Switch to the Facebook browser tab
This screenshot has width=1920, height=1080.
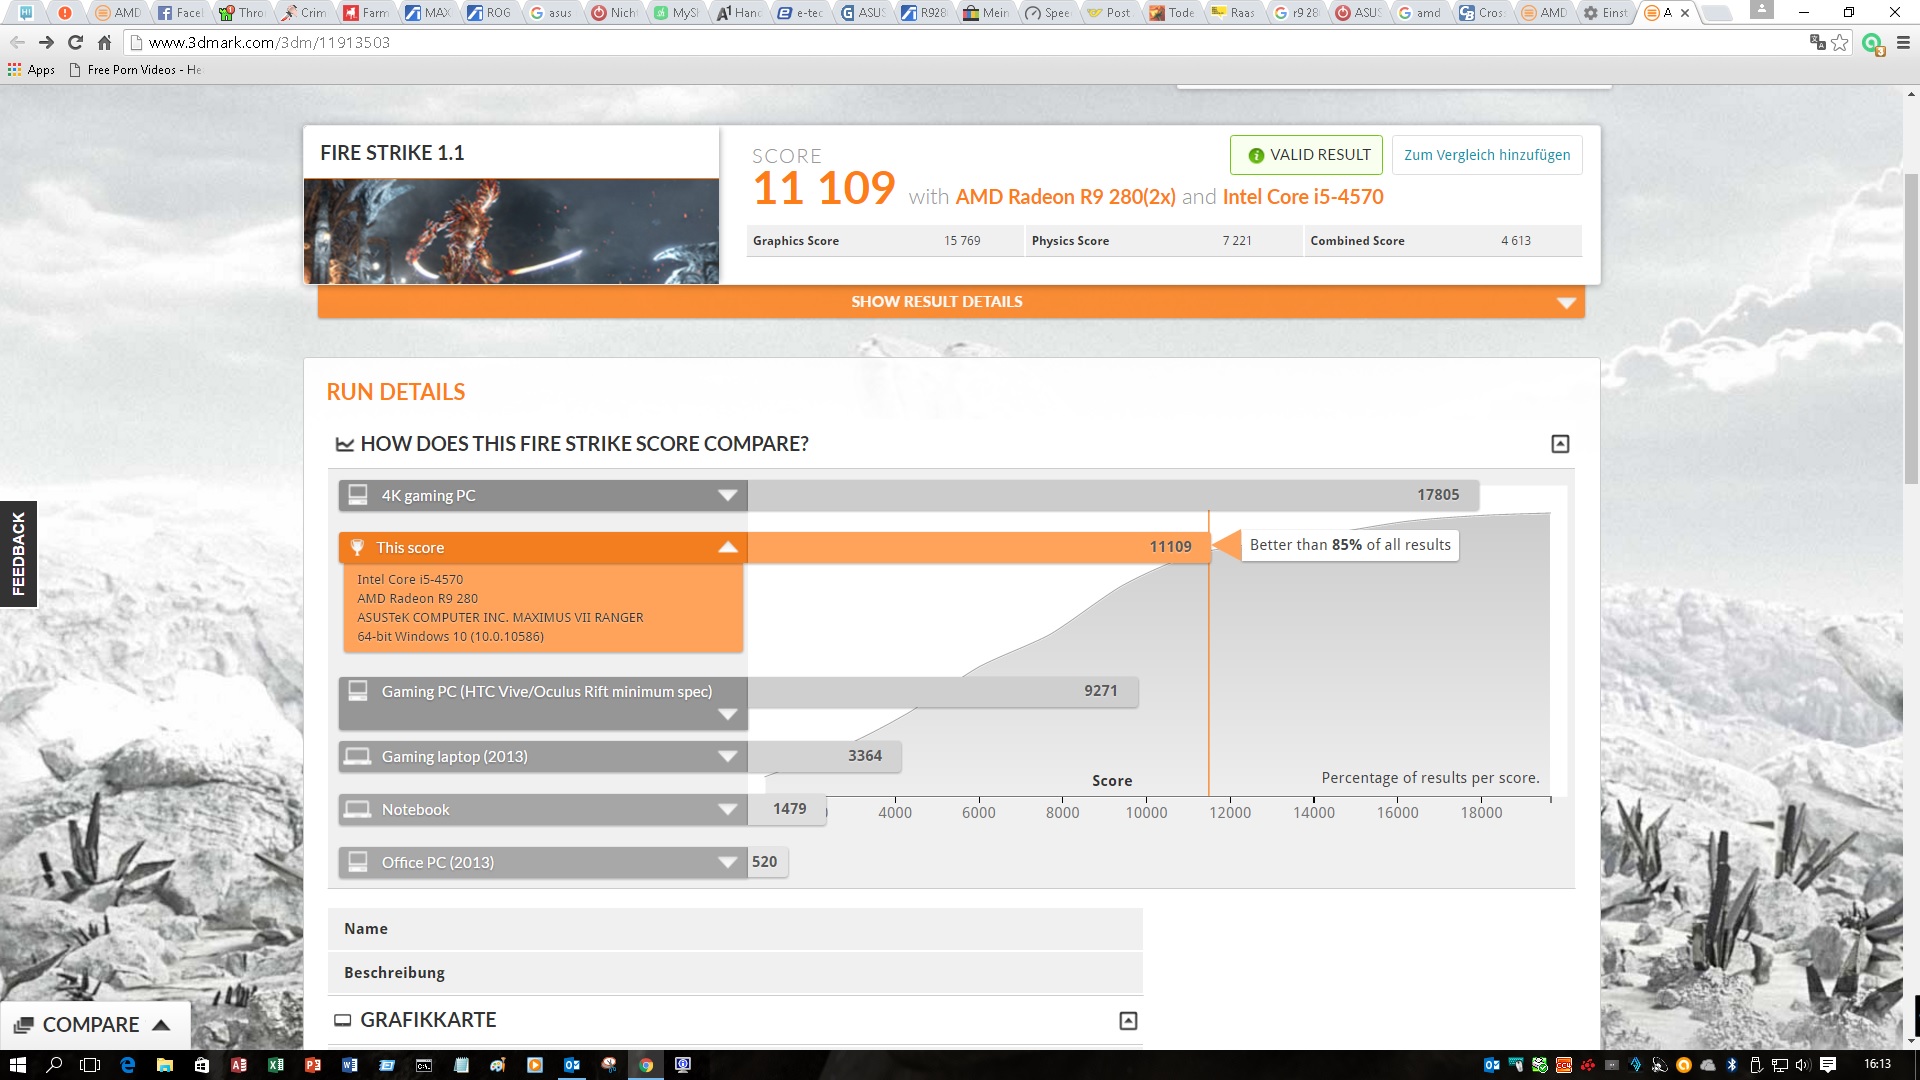click(x=181, y=13)
